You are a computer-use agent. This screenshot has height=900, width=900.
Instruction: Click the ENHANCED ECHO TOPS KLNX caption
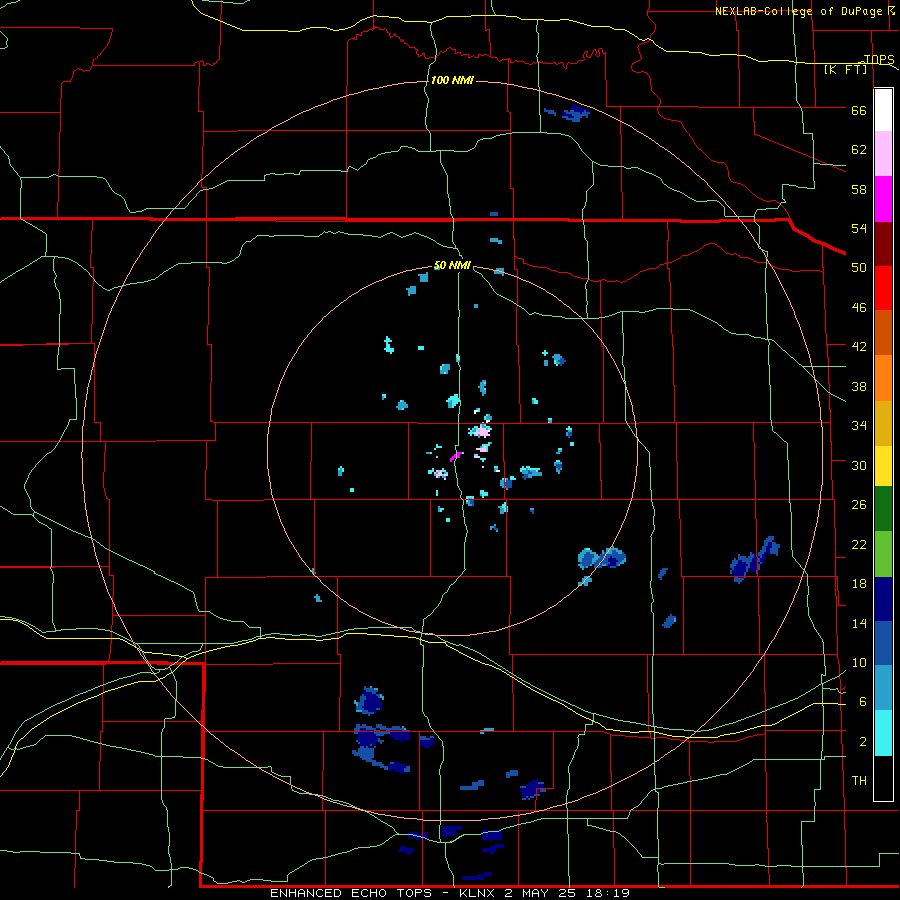click(450, 893)
